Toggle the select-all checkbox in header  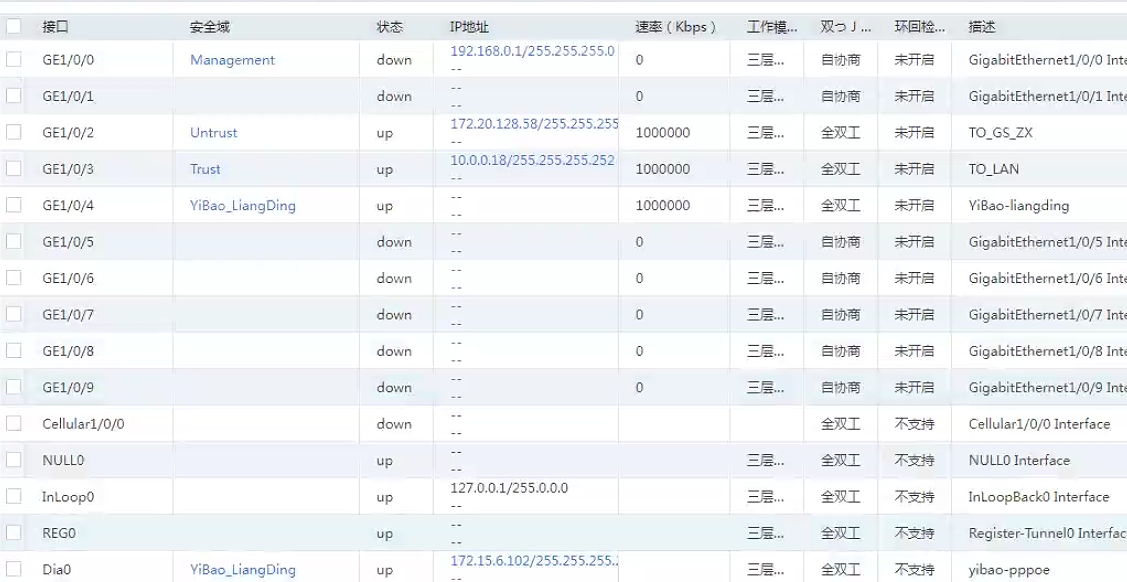(x=14, y=27)
